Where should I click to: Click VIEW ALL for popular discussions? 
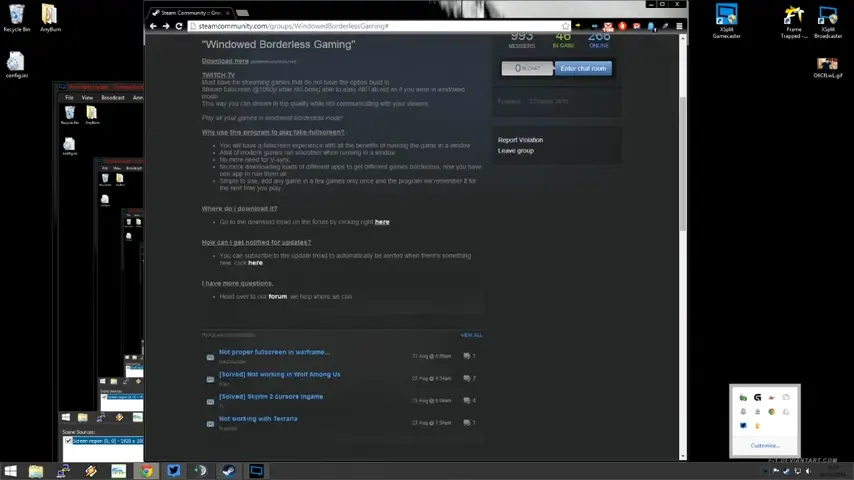coord(471,335)
